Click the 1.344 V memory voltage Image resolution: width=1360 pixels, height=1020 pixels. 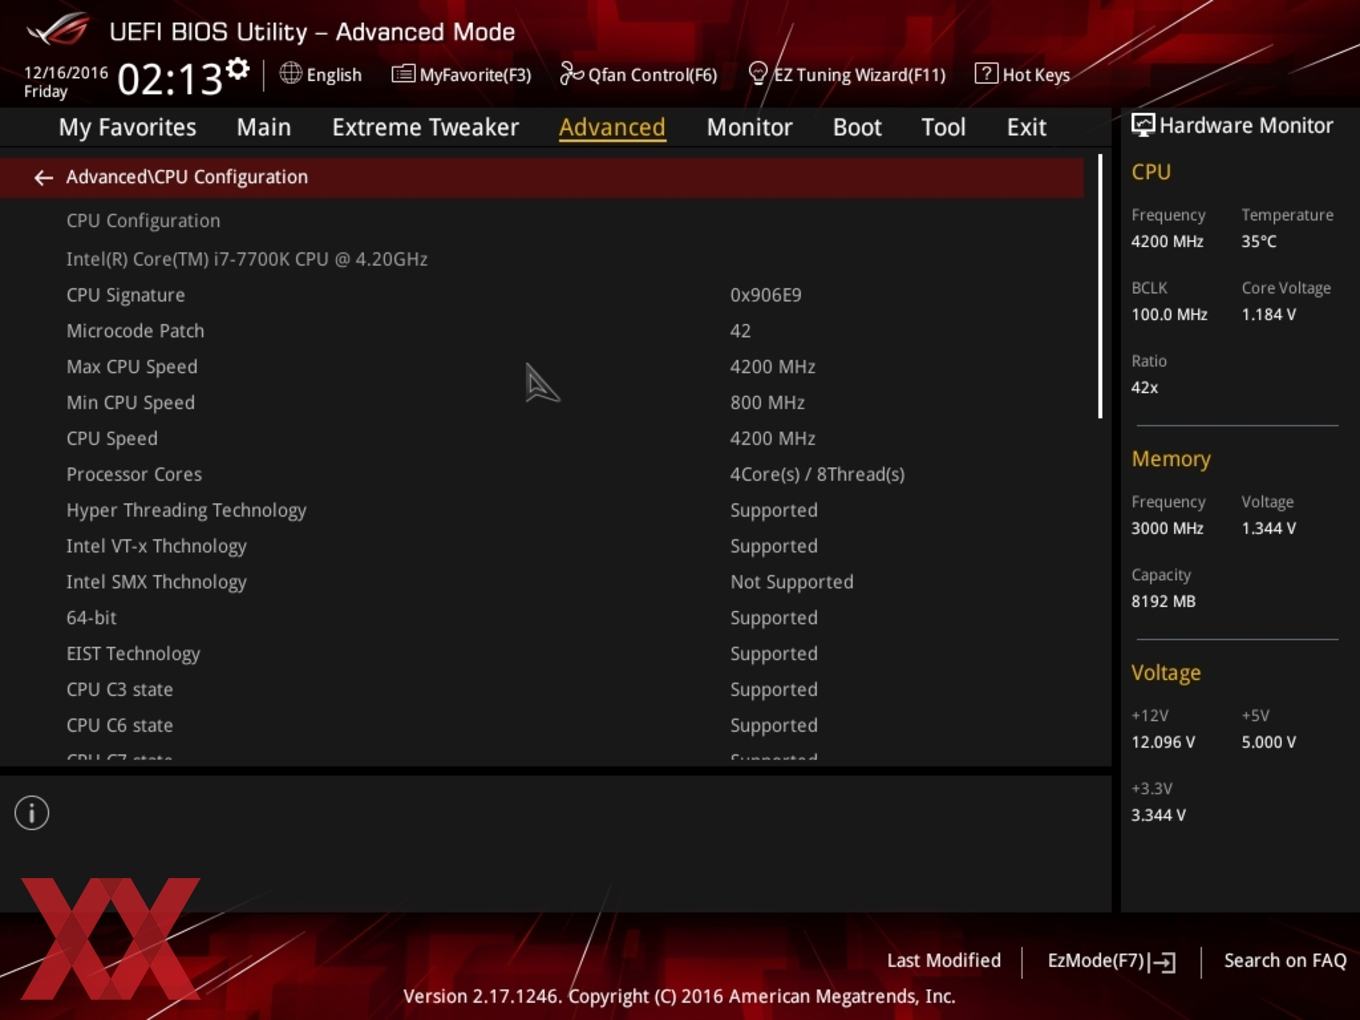(1269, 528)
